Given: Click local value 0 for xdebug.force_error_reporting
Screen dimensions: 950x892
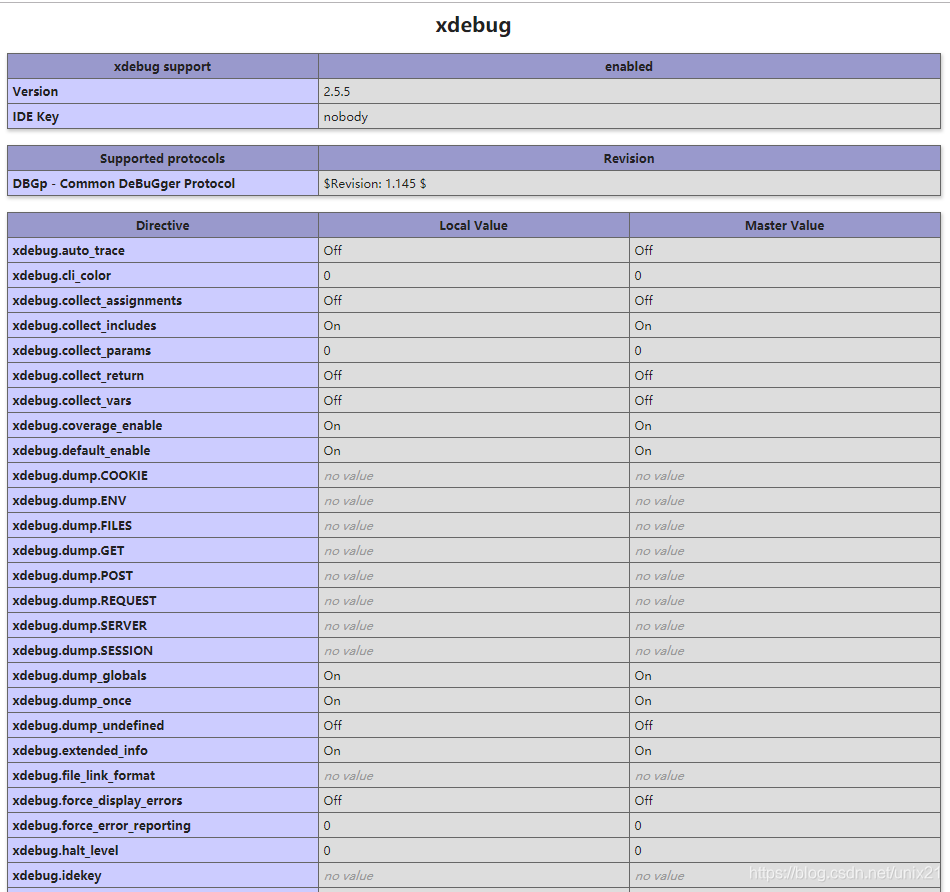Looking at the screenshot, I should [327, 826].
